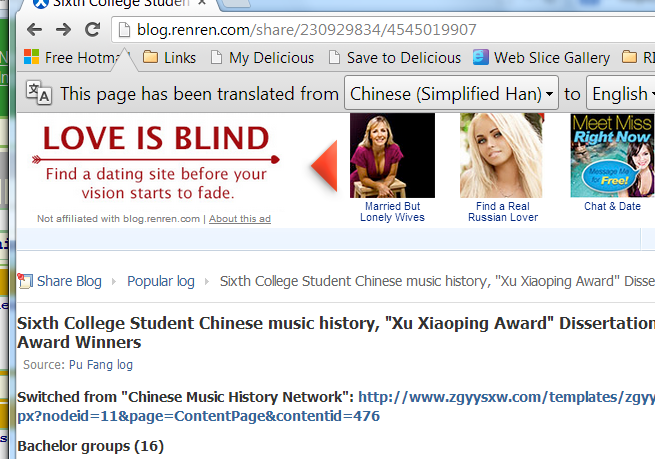Click the Save to Delicious bookmark
655x459 pixels.
click(395, 57)
